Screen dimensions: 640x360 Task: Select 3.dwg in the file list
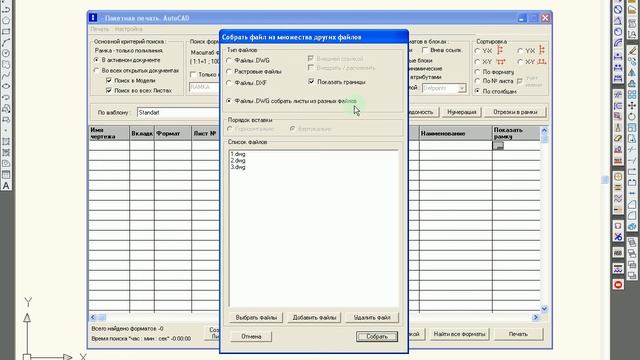coord(238,167)
